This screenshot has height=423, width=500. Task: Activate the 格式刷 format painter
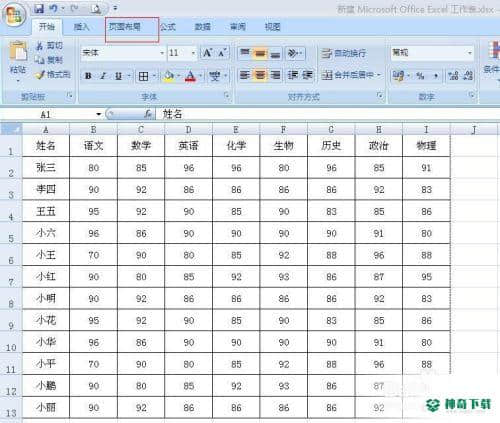click(x=53, y=75)
